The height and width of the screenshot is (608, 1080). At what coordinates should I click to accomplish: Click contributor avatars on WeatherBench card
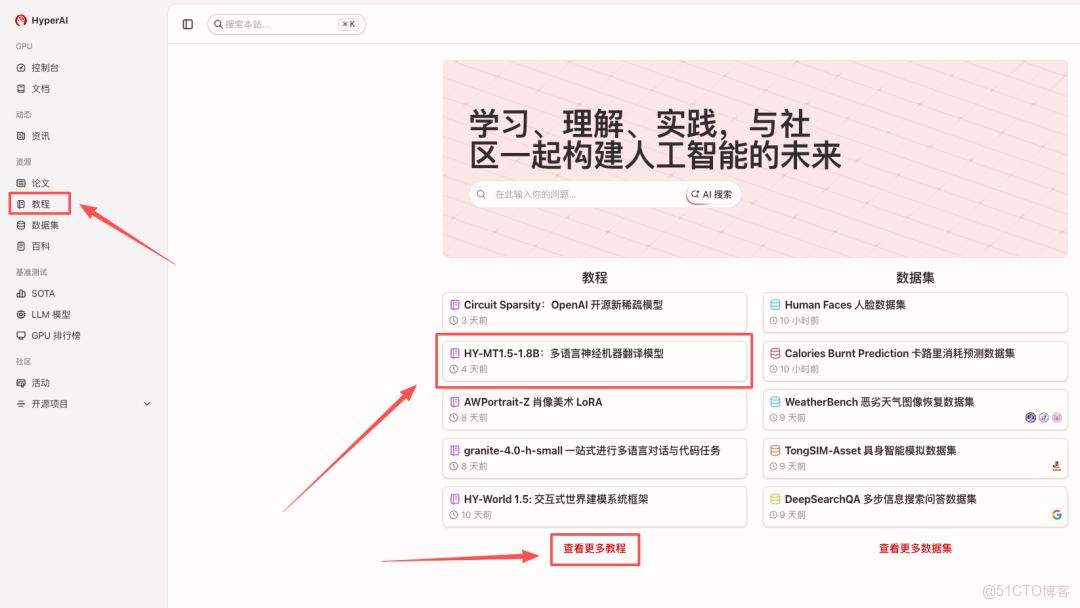[x=1043, y=417]
